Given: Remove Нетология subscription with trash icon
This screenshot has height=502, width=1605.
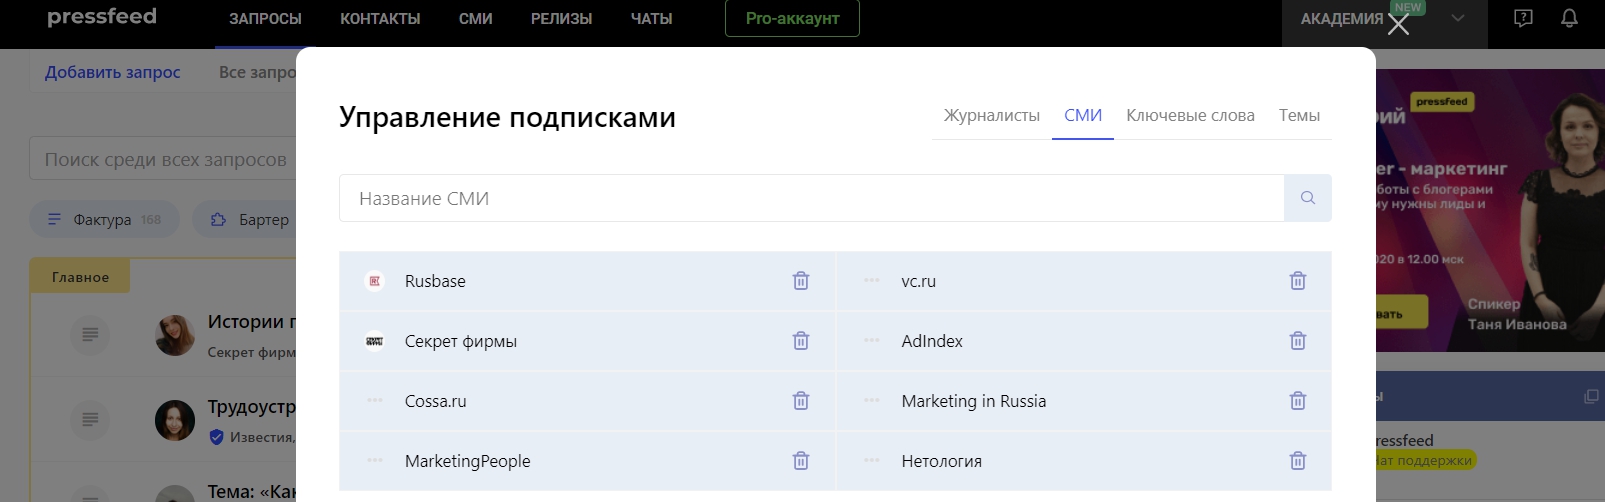Looking at the screenshot, I should (x=1297, y=461).
